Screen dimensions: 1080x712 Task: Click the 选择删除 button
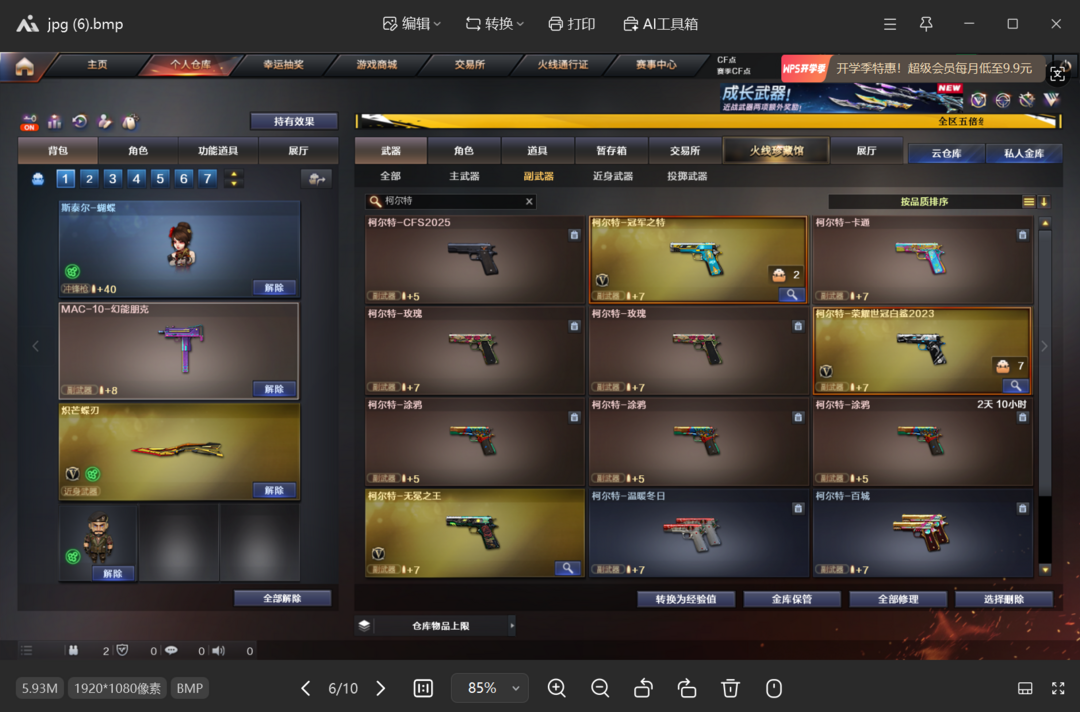1004,598
